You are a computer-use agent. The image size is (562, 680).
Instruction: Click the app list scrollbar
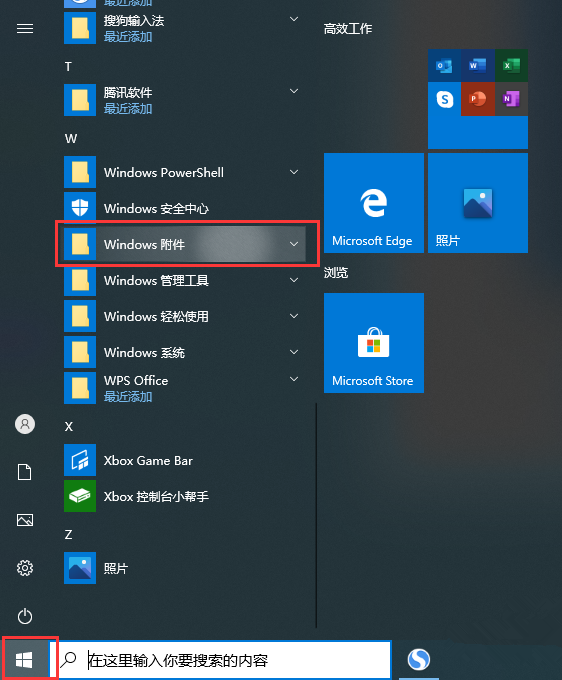[x=316, y=515]
